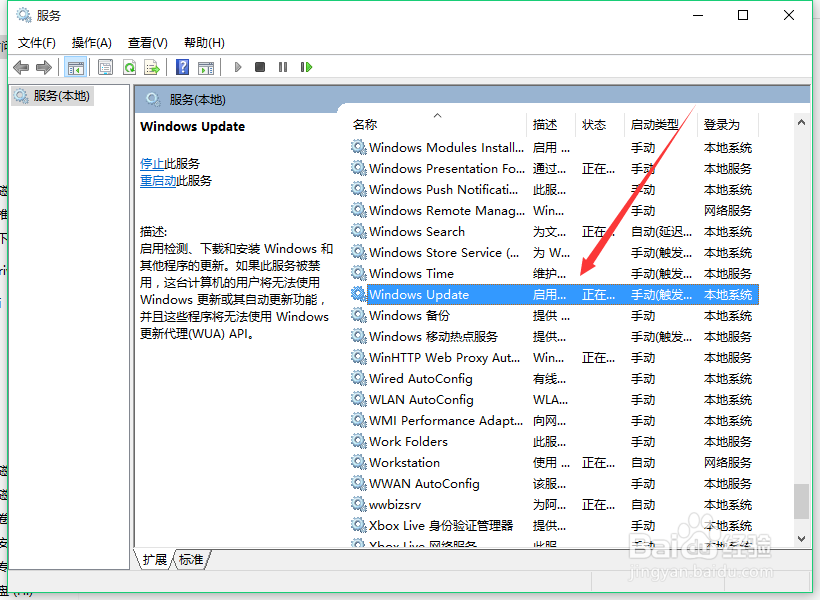Select Windows Remote Manag... service

pos(447,210)
